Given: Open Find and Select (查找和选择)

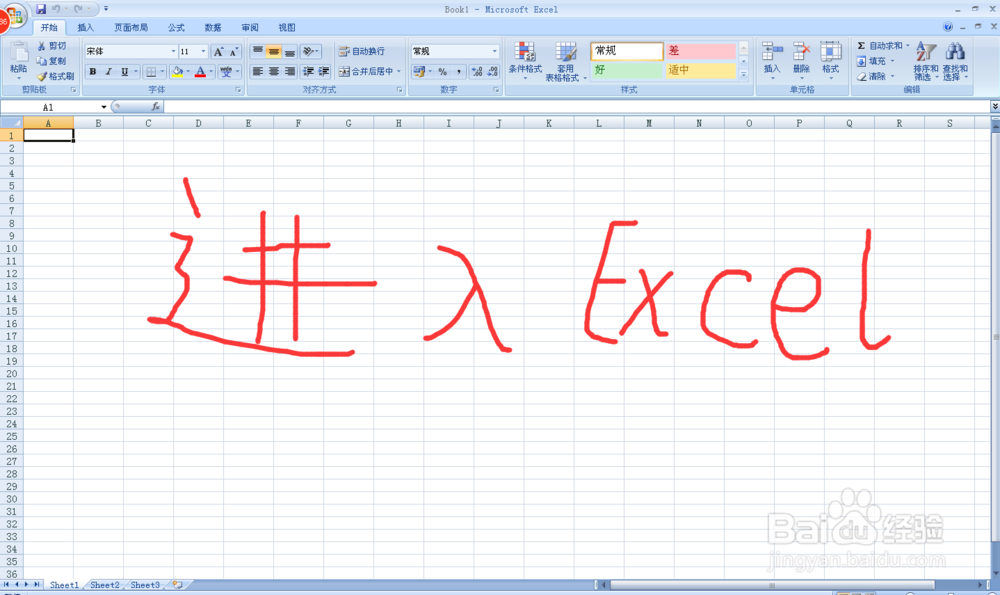Looking at the screenshot, I should pos(955,61).
